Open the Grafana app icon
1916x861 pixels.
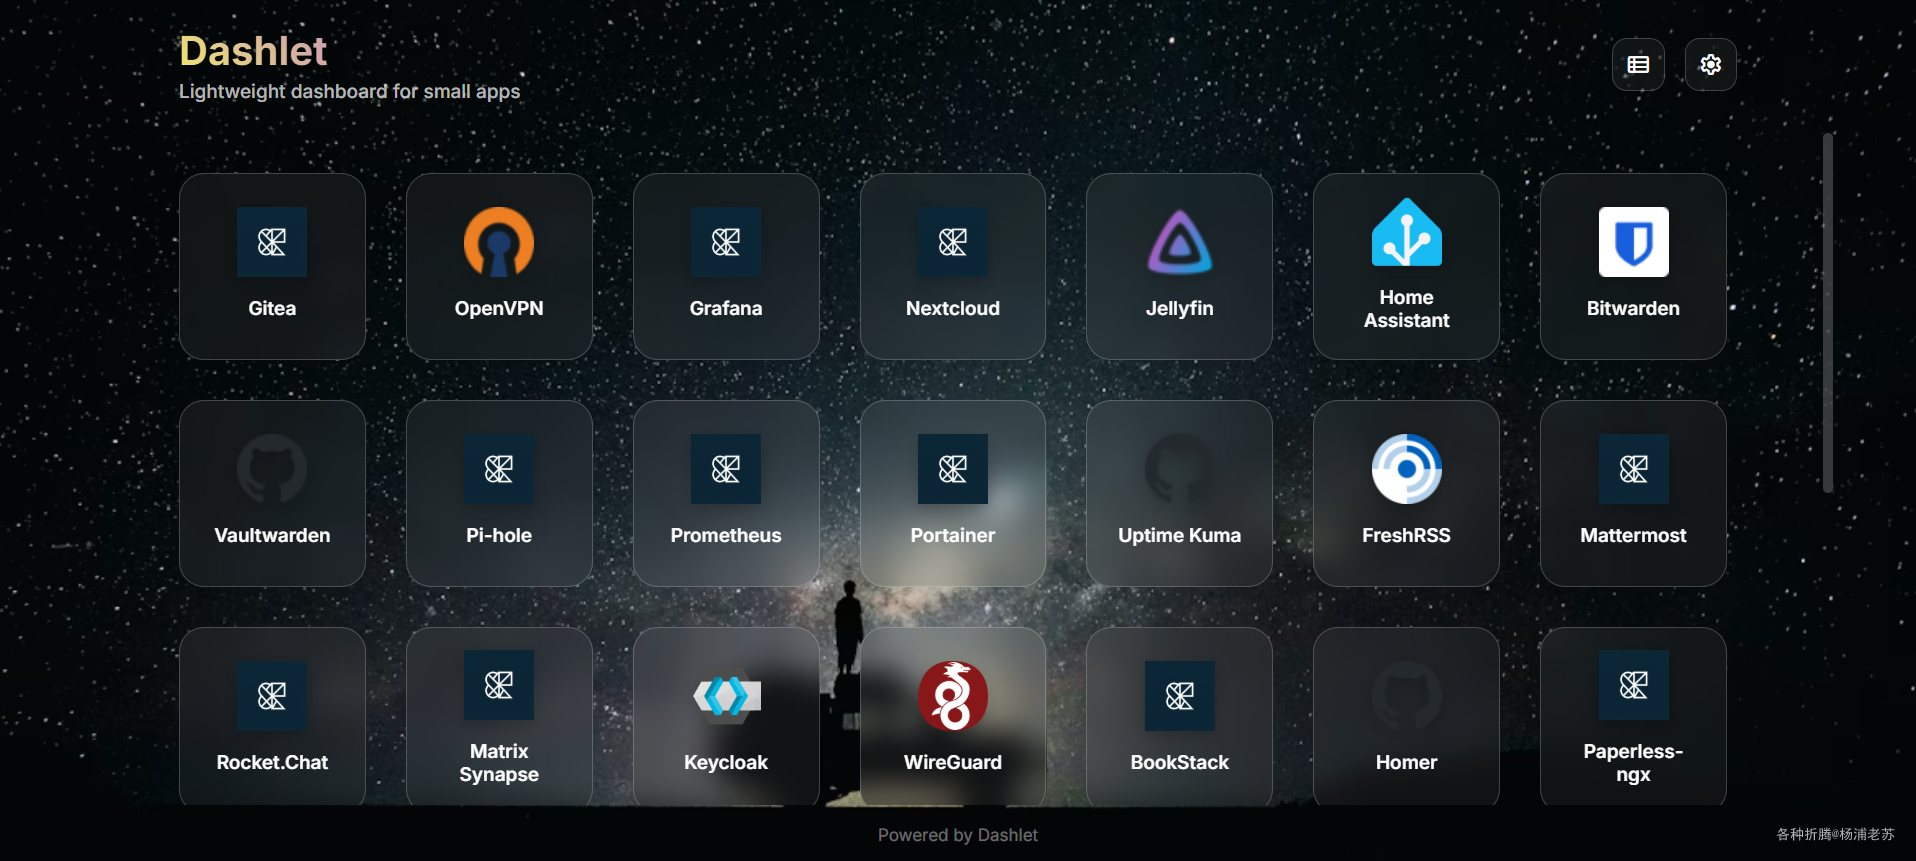tap(726, 242)
